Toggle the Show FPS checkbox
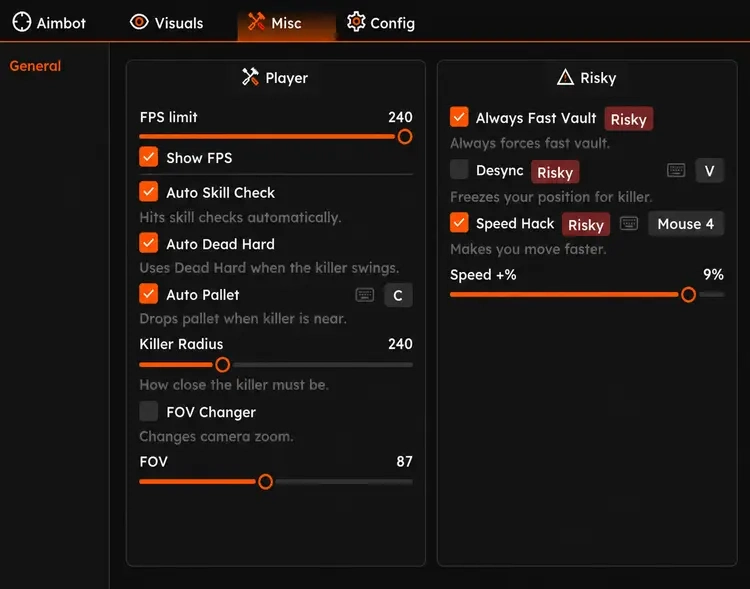Image resolution: width=750 pixels, height=589 pixels. pos(149,157)
